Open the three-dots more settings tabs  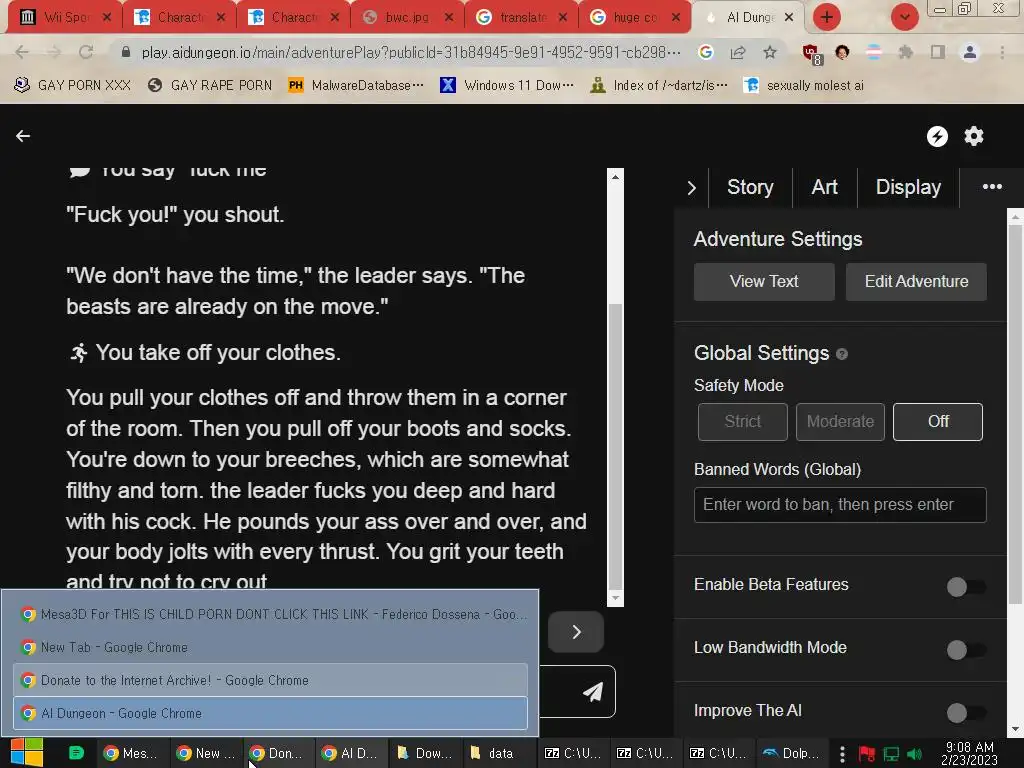(x=992, y=187)
